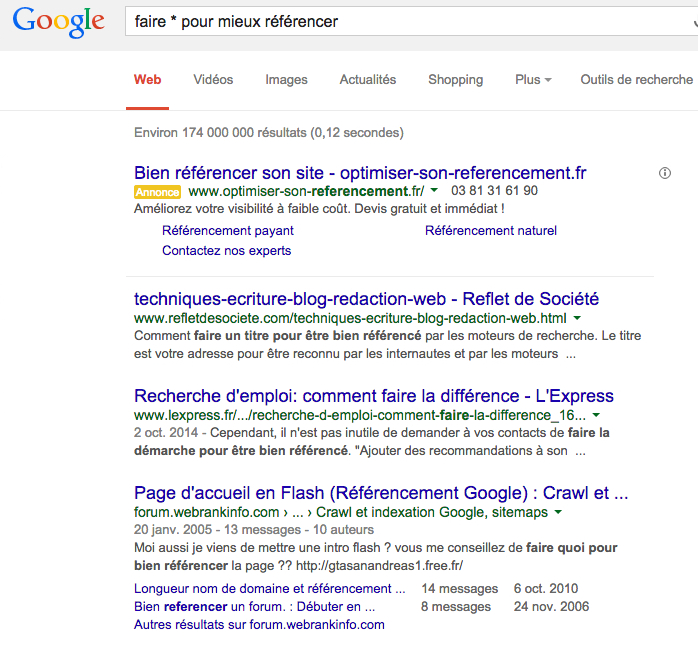Click the Google logo
Image resolution: width=698 pixels, height=652 pixels.
point(58,22)
